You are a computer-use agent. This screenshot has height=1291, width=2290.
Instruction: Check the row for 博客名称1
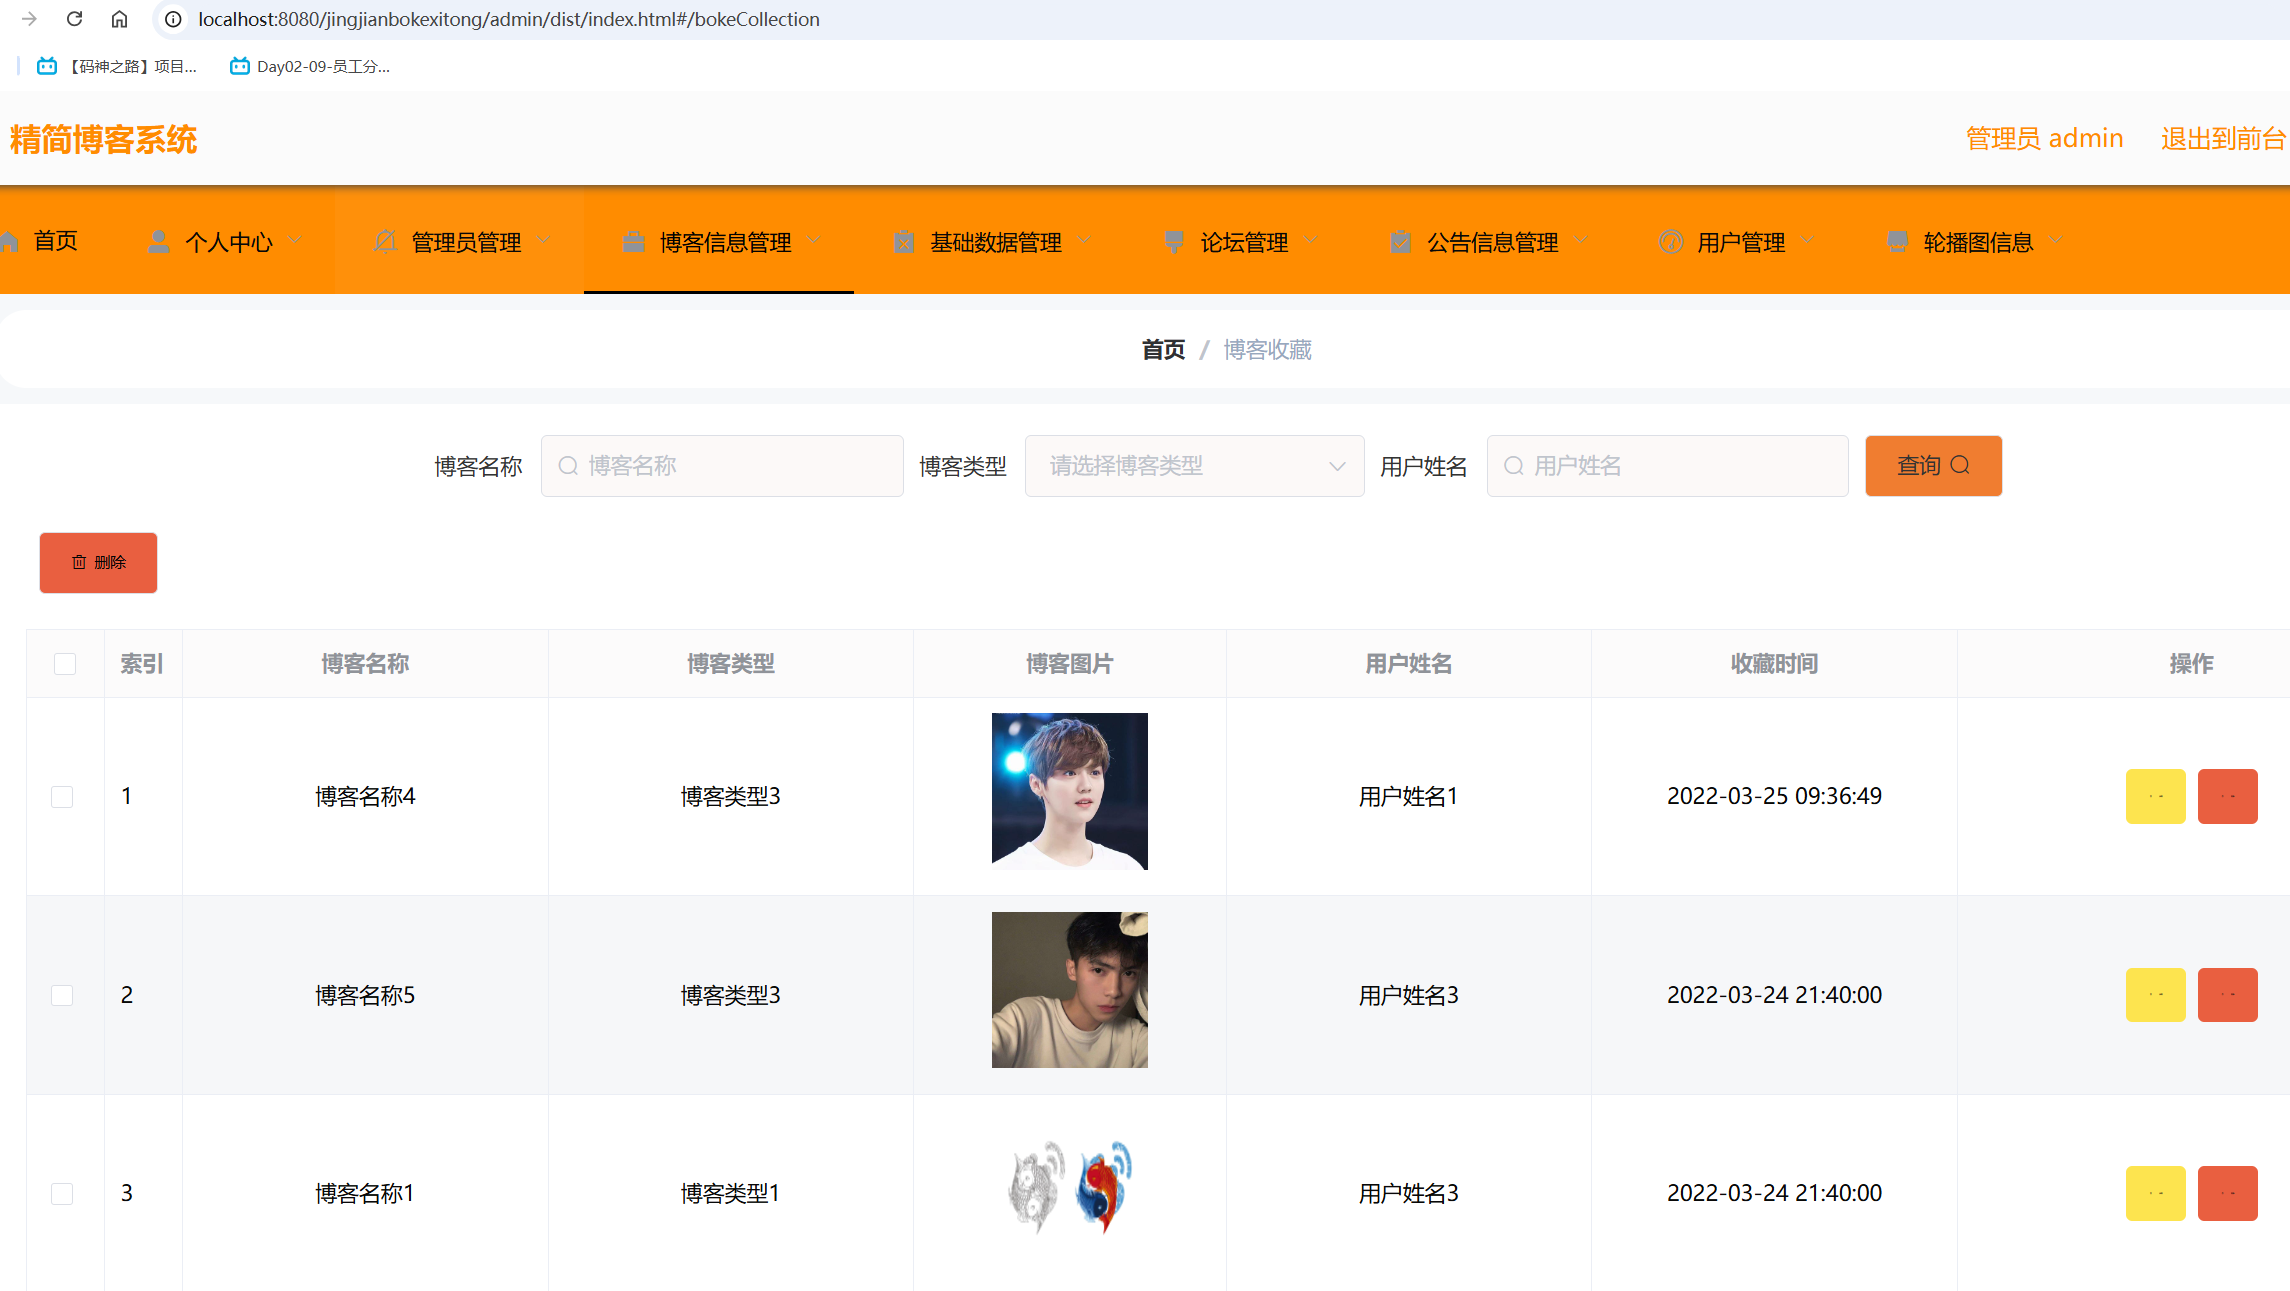tap(62, 1194)
